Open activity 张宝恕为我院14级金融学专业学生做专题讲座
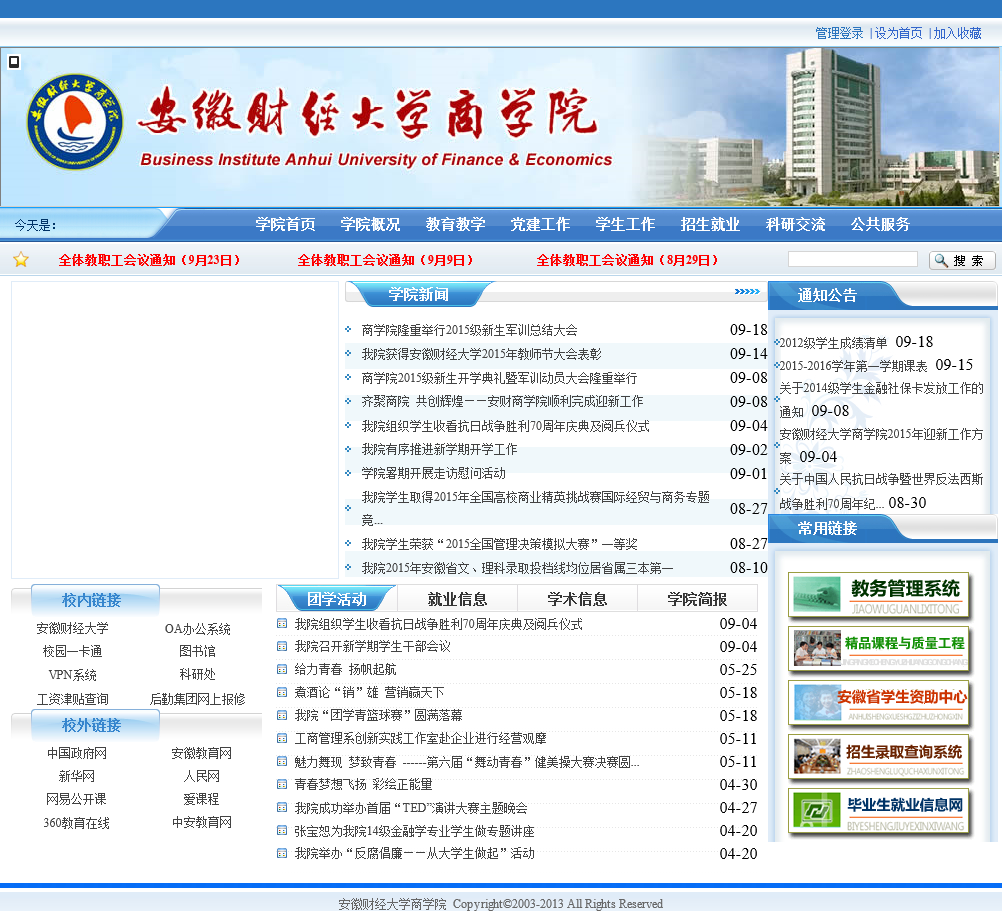The width and height of the screenshot is (1002, 911). pyautogui.click(x=414, y=832)
